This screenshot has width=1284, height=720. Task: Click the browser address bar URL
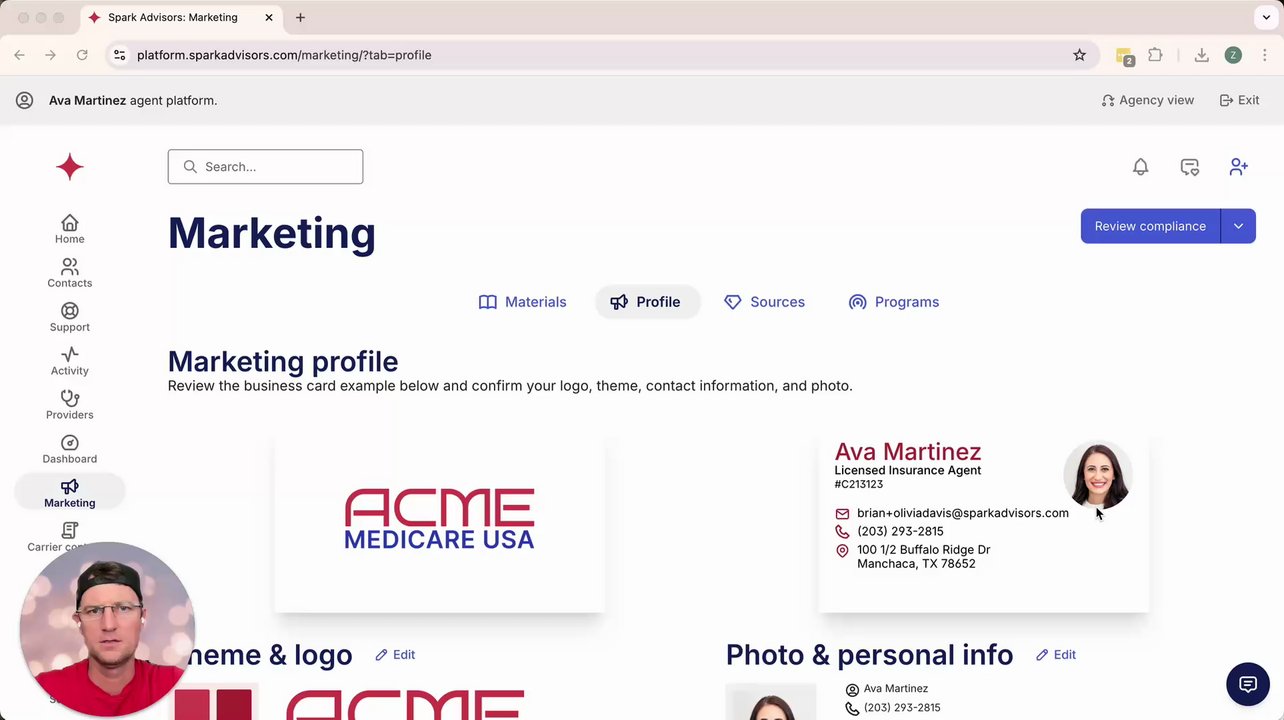pyautogui.click(x=284, y=55)
